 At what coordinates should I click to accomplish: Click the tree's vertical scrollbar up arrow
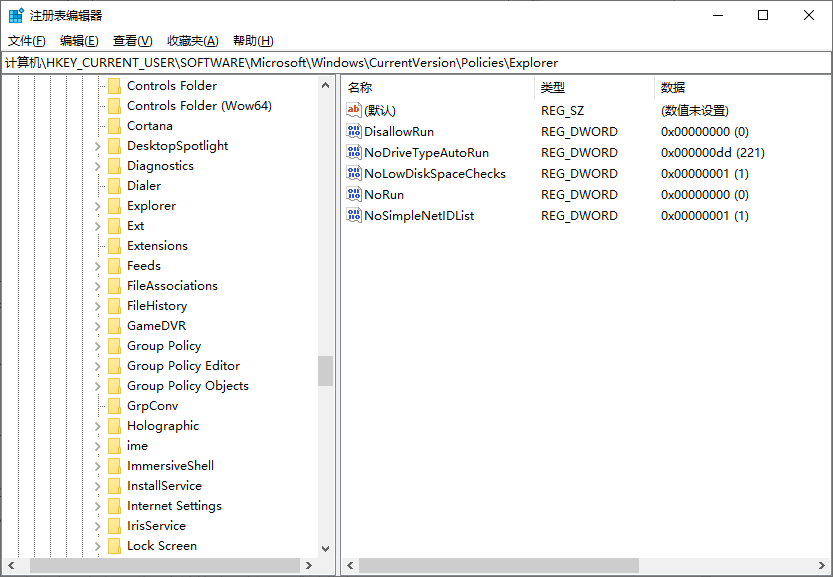(326, 85)
